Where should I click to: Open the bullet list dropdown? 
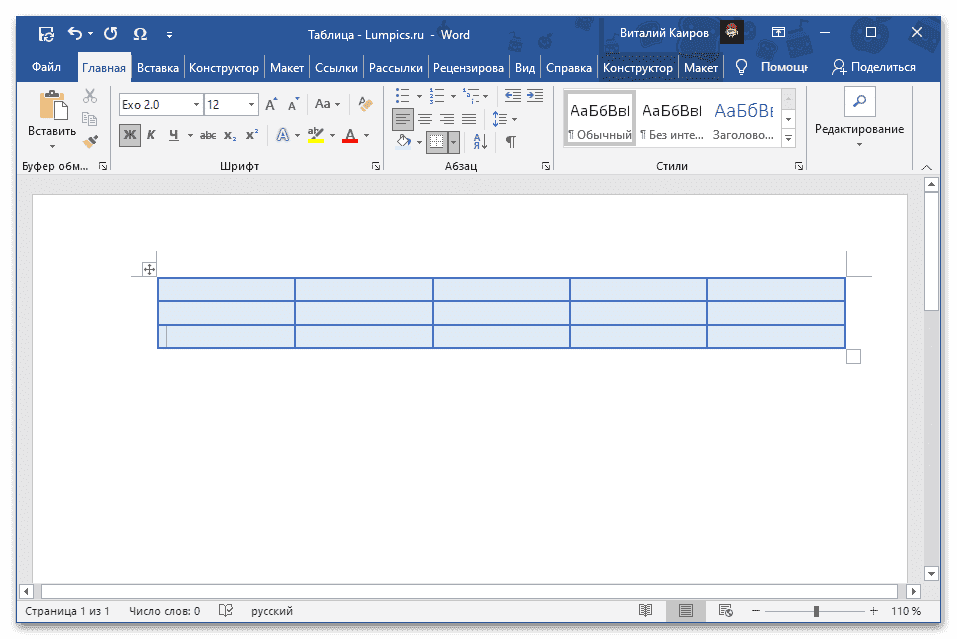[x=419, y=97]
